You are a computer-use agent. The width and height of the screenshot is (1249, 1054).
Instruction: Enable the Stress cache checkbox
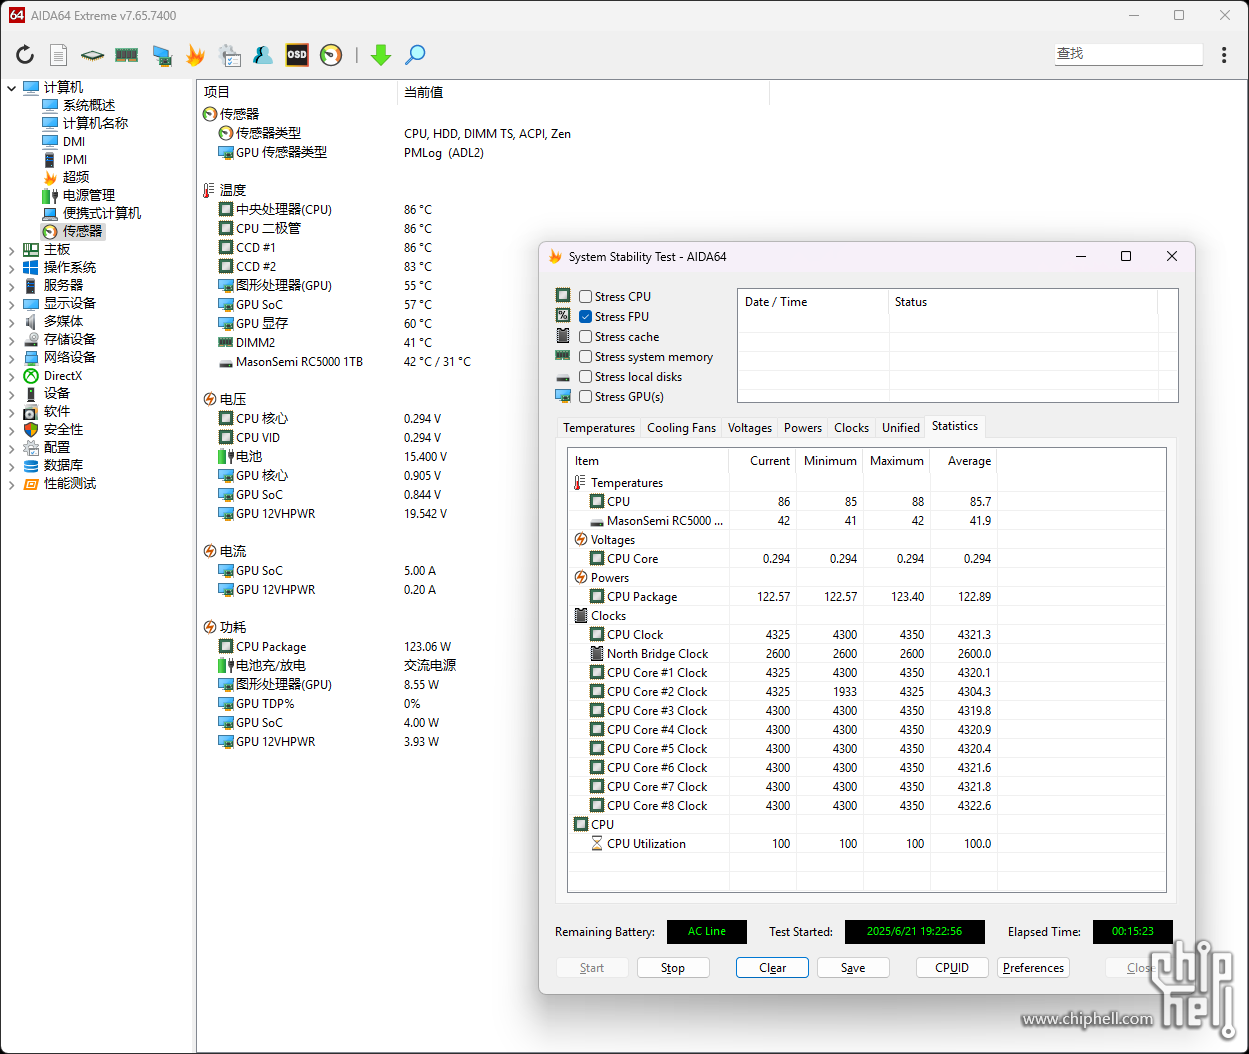[x=586, y=337]
